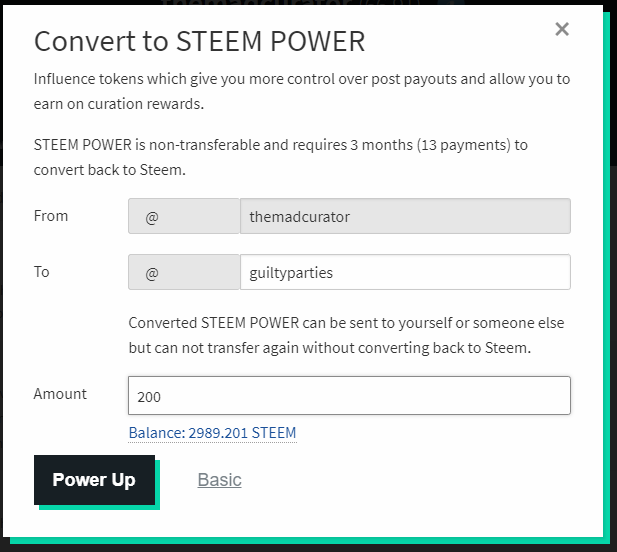Click the @ prefix beside guiltyparties
This screenshot has height=552, width=617.
click(x=152, y=272)
